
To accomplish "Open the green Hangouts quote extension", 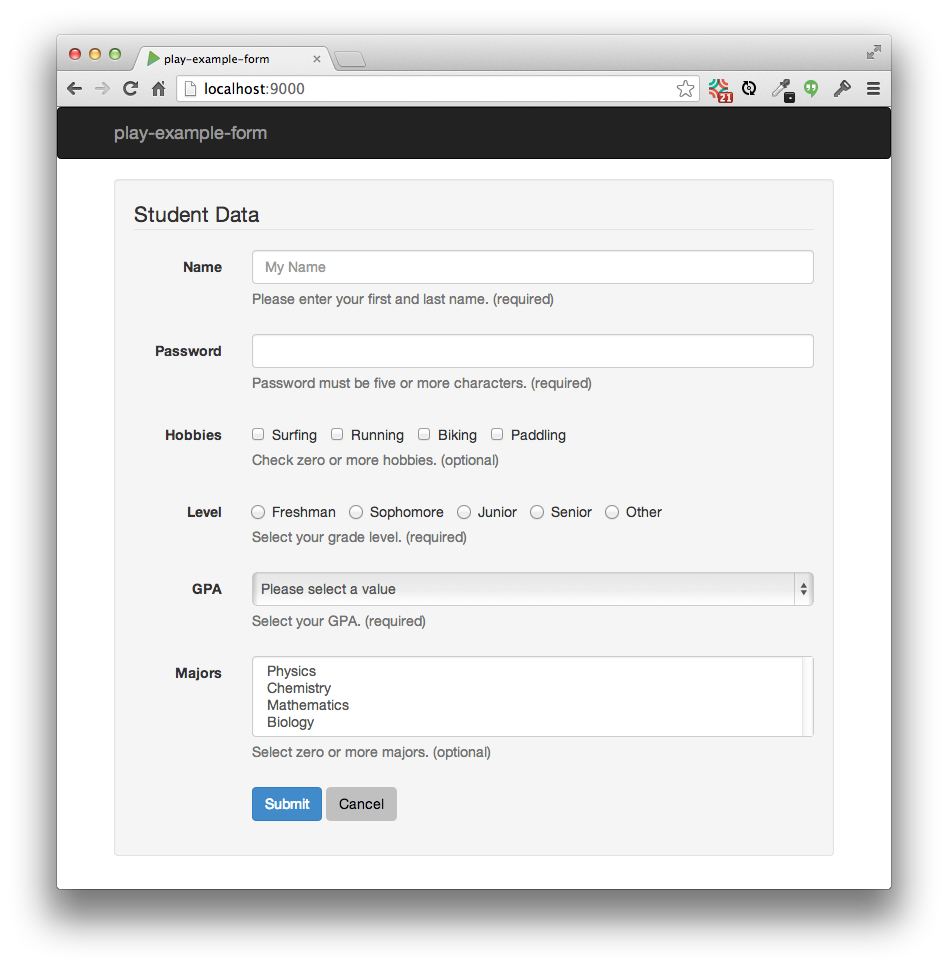I will 811,89.
